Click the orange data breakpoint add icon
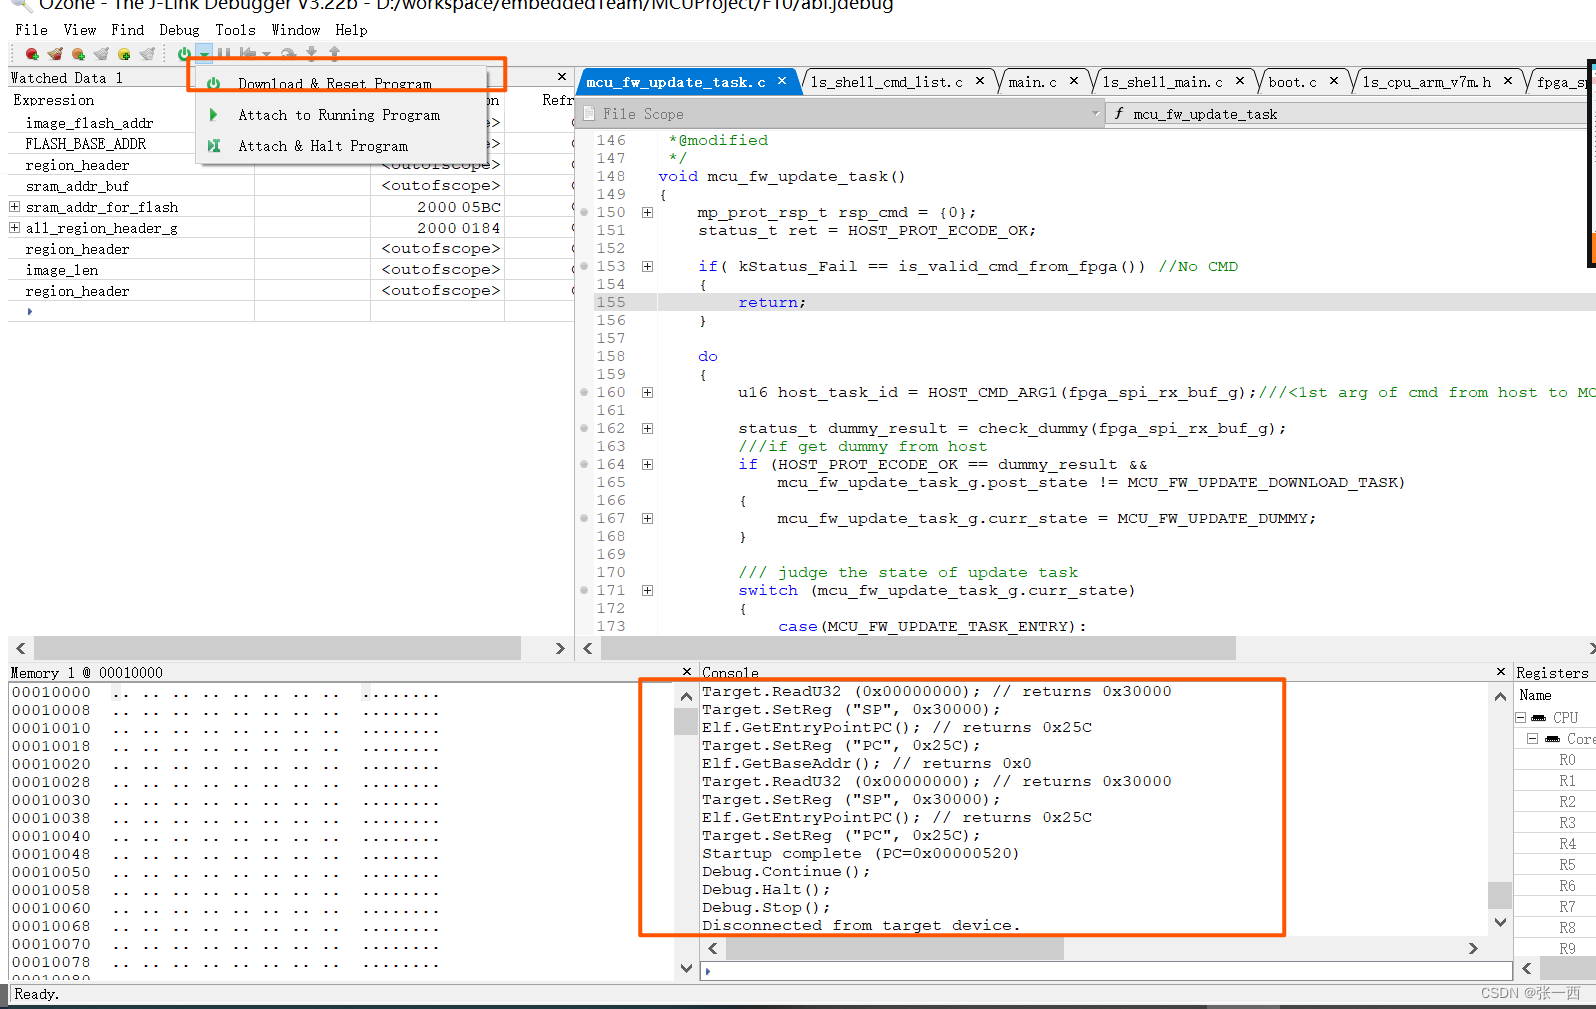Image resolution: width=1596 pixels, height=1009 pixels. (78, 54)
